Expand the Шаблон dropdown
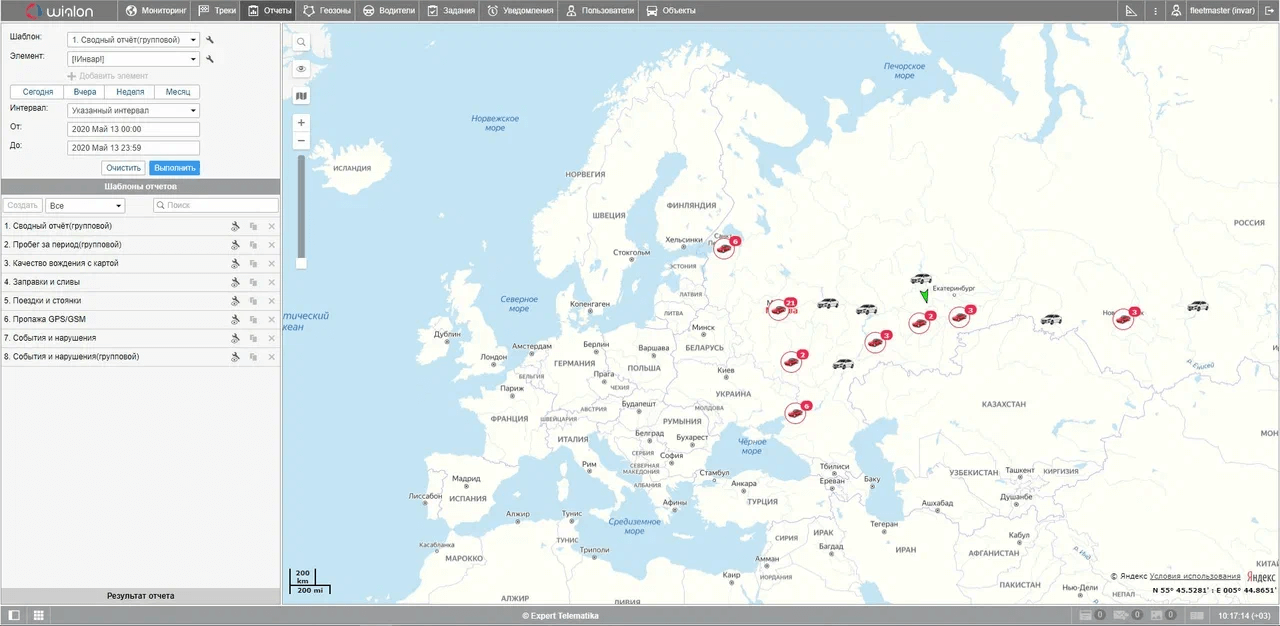1280x626 pixels. 134,40
